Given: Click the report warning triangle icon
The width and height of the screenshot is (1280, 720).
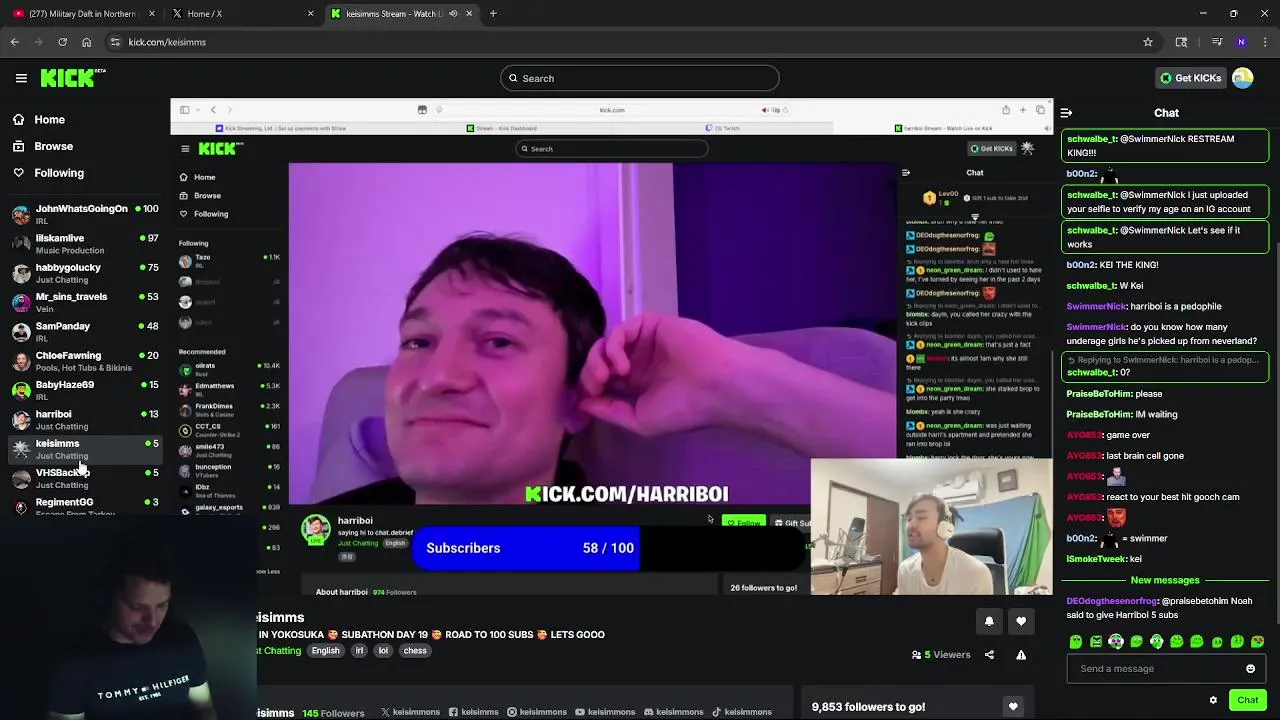Looking at the screenshot, I should [1021, 655].
